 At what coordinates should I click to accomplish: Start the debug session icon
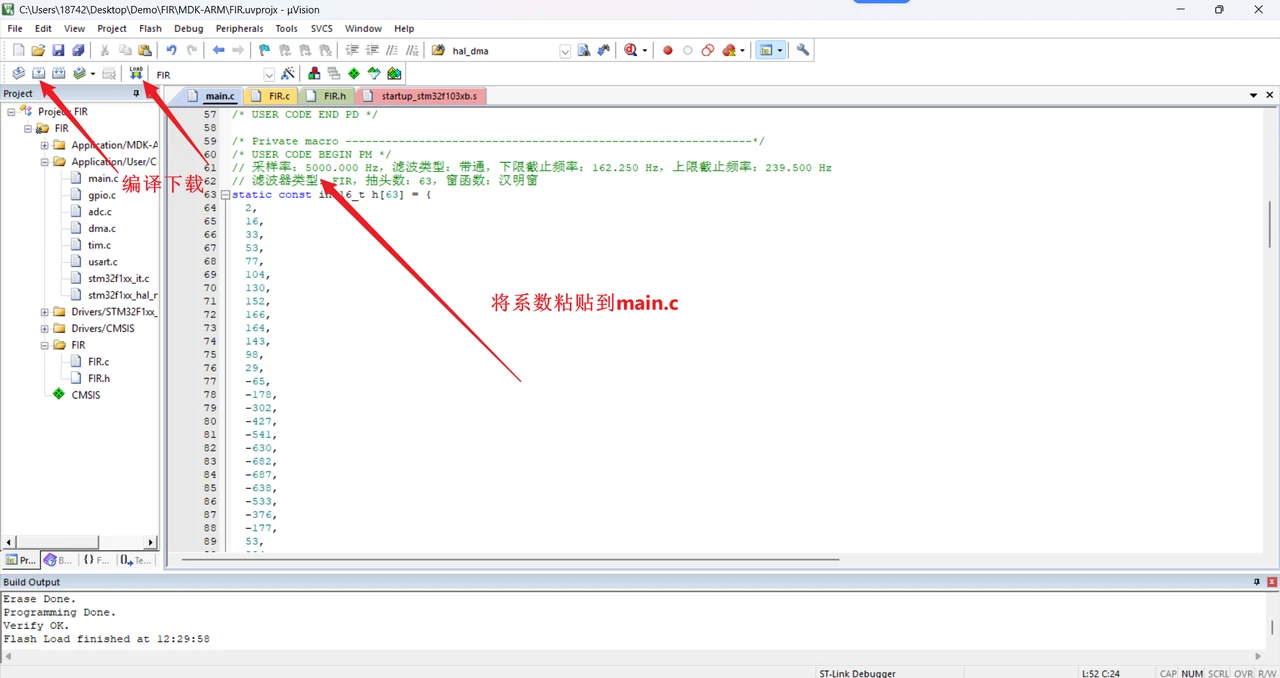point(631,50)
